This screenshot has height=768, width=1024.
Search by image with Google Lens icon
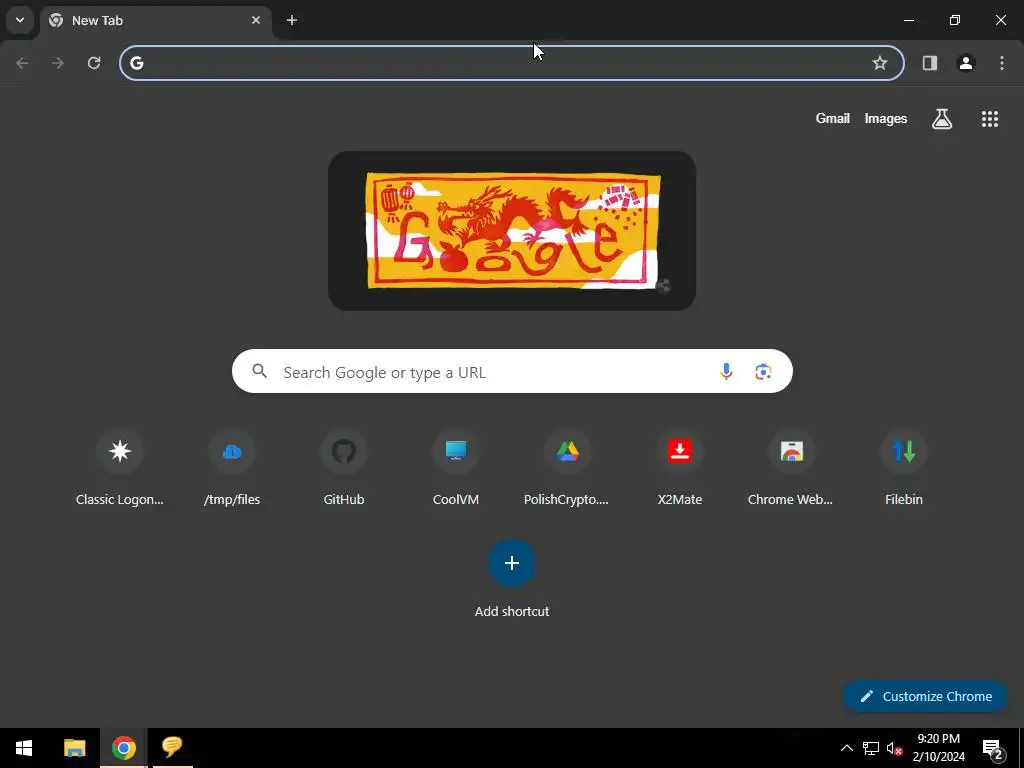(x=763, y=372)
